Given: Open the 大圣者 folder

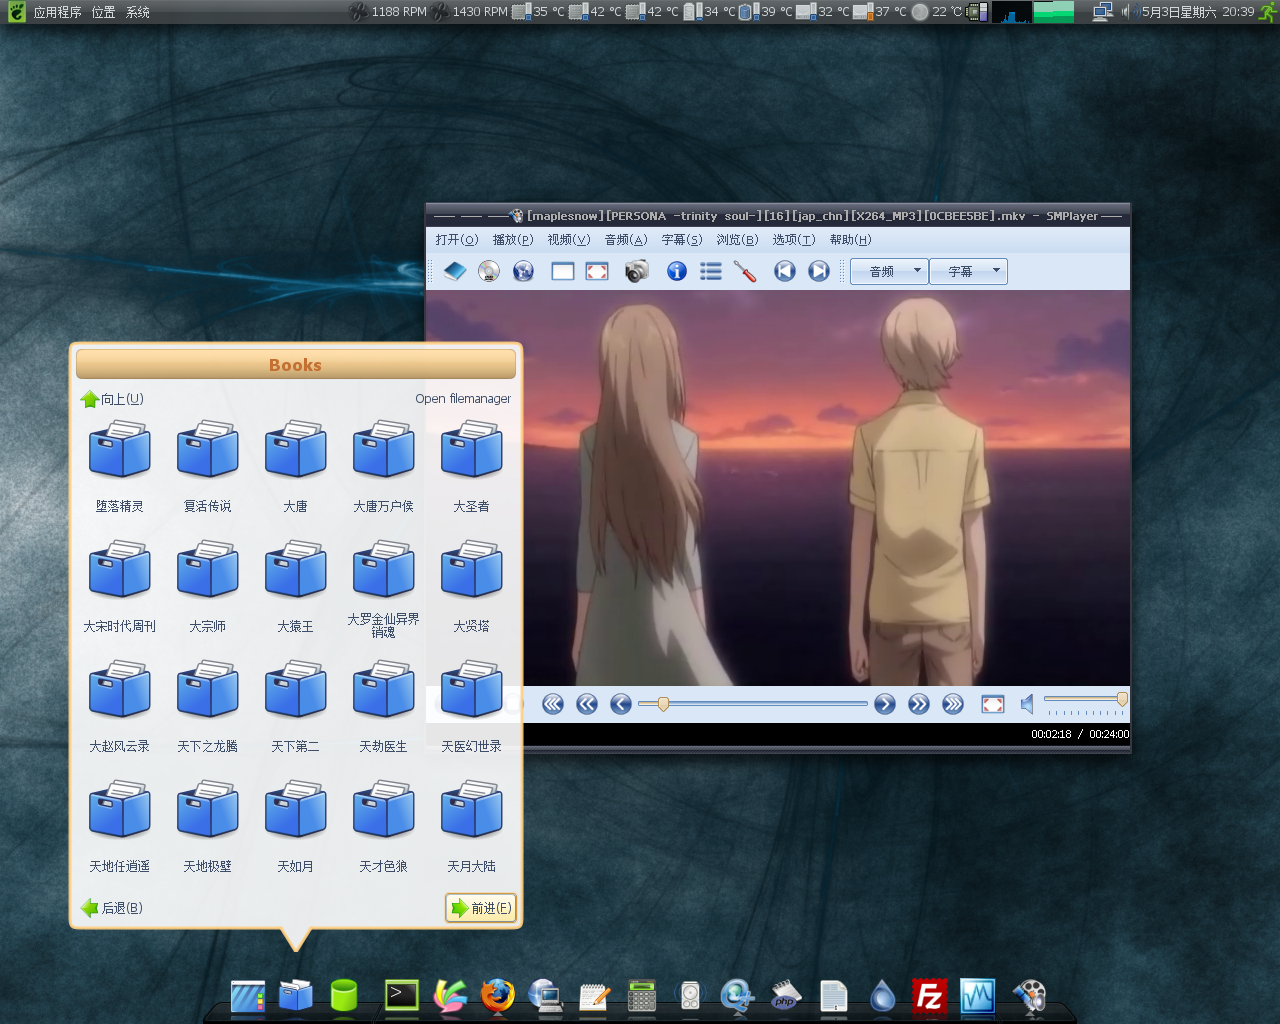Looking at the screenshot, I should pos(472,466).
